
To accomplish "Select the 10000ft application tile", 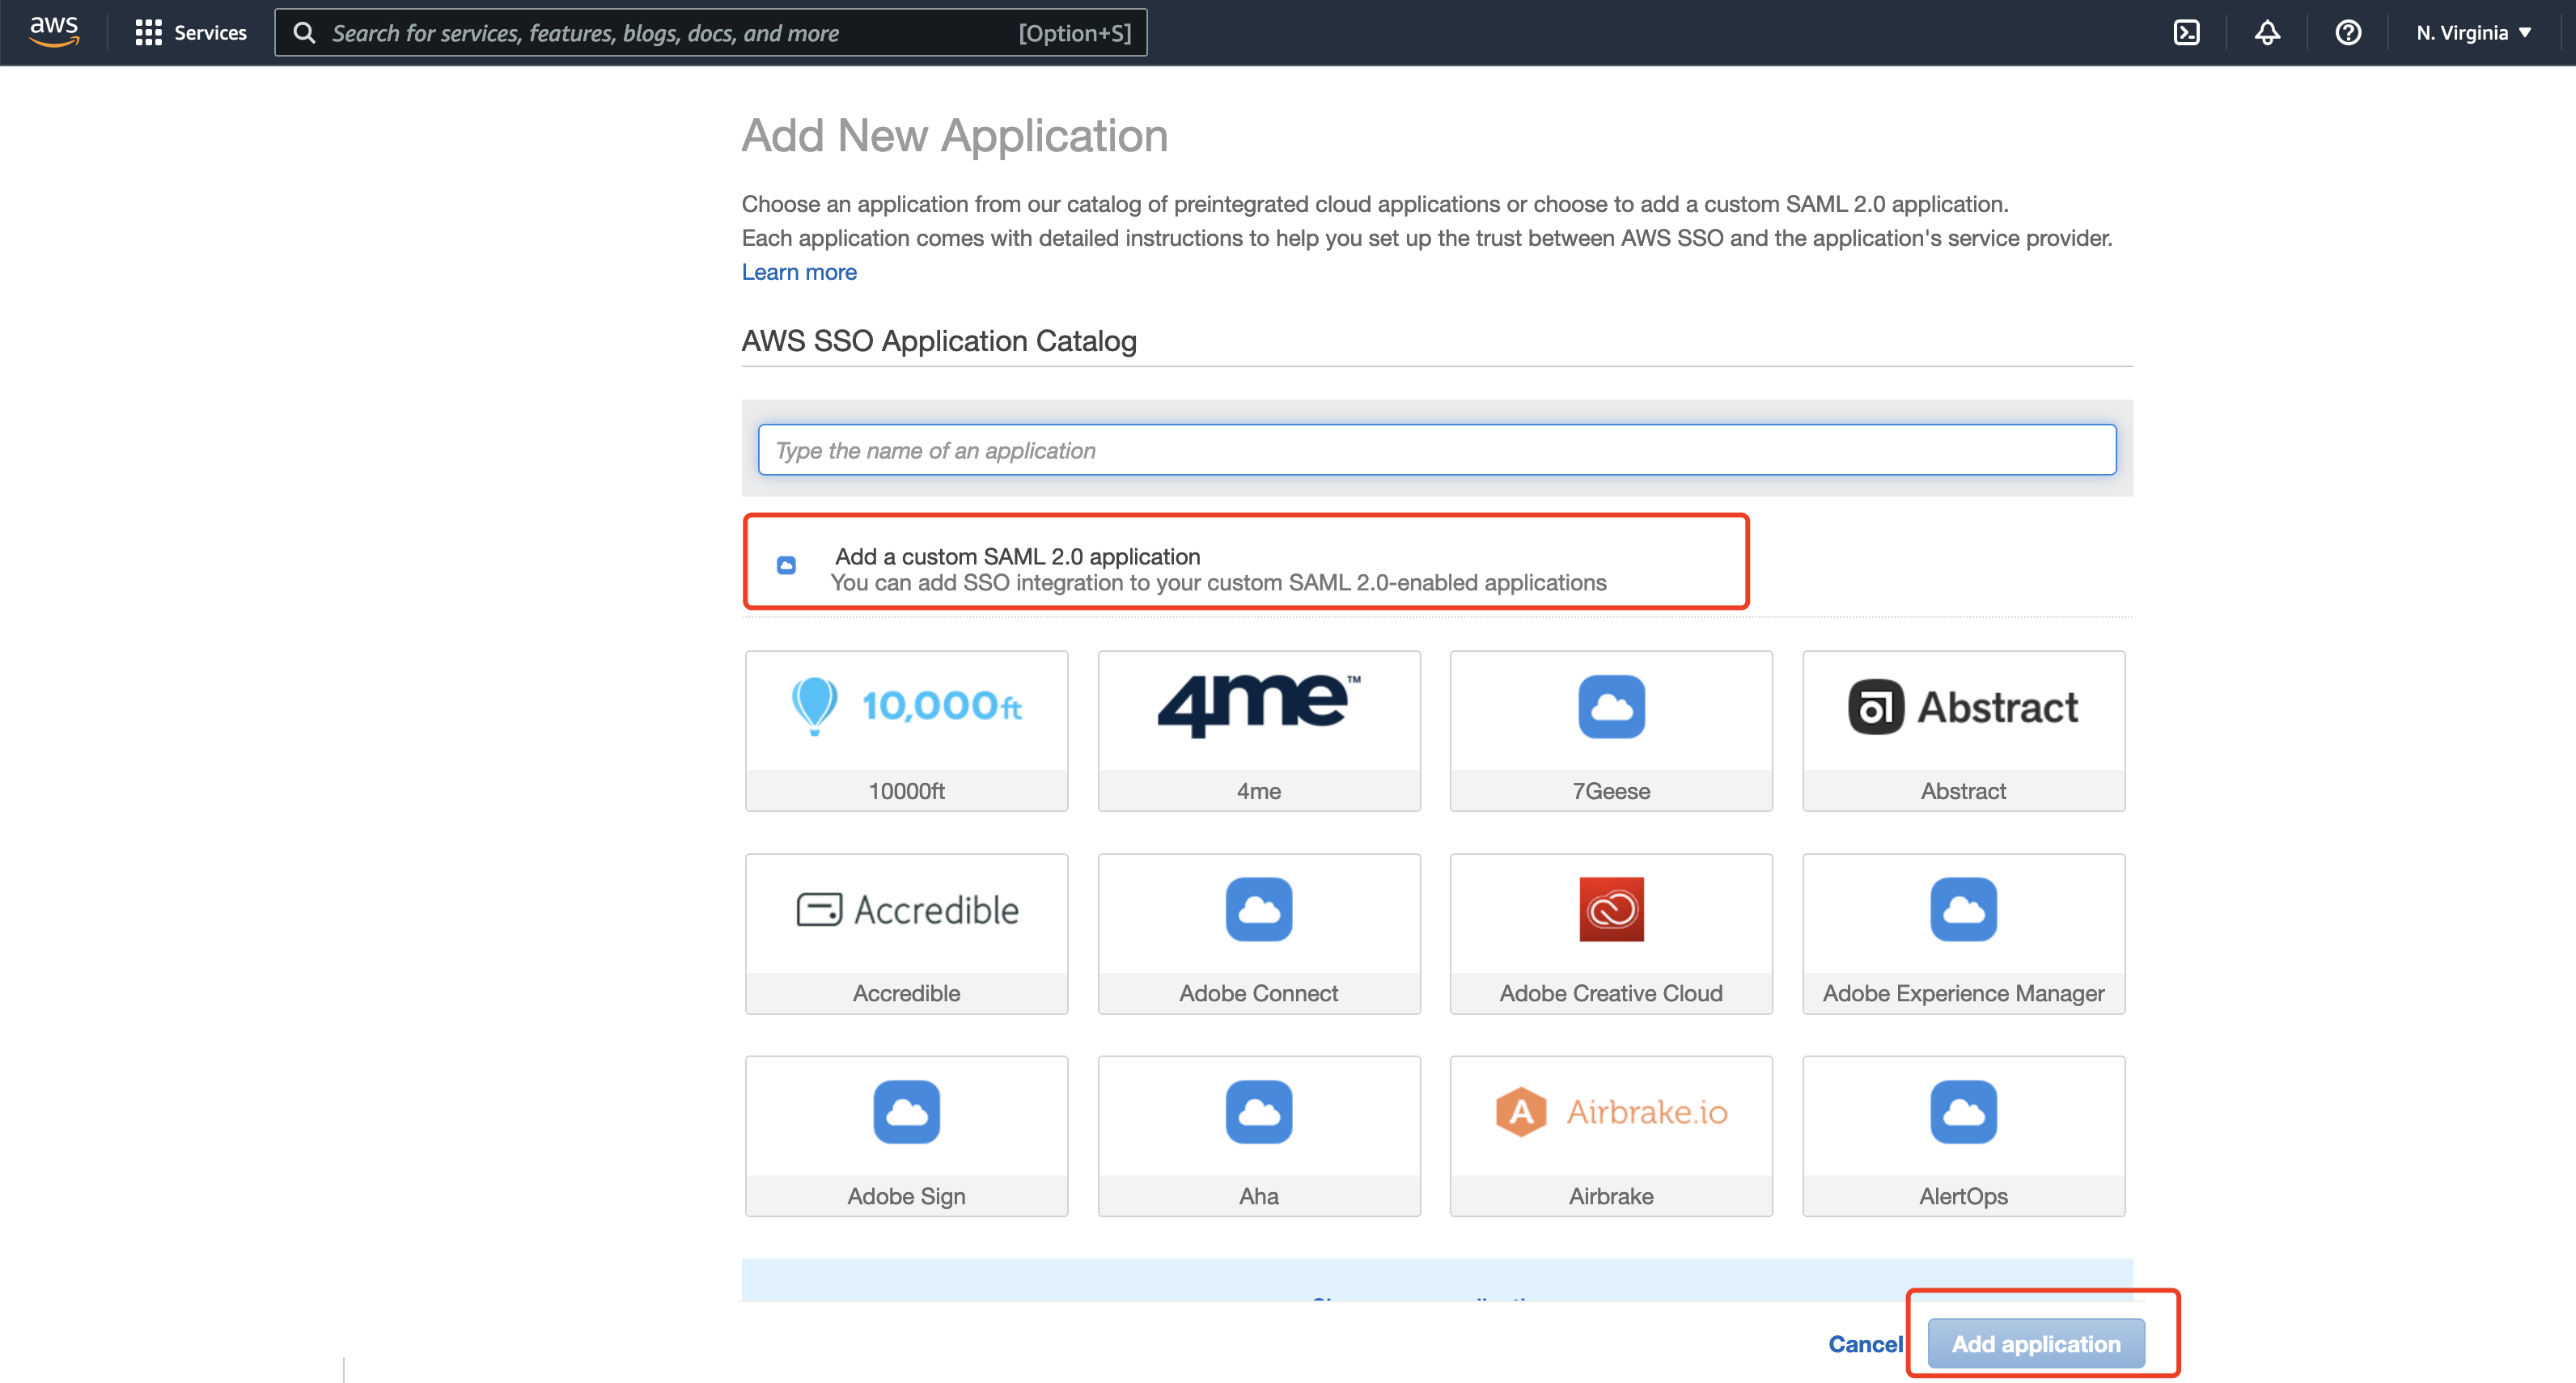I will pyautogui.click(x=906, y=731).
